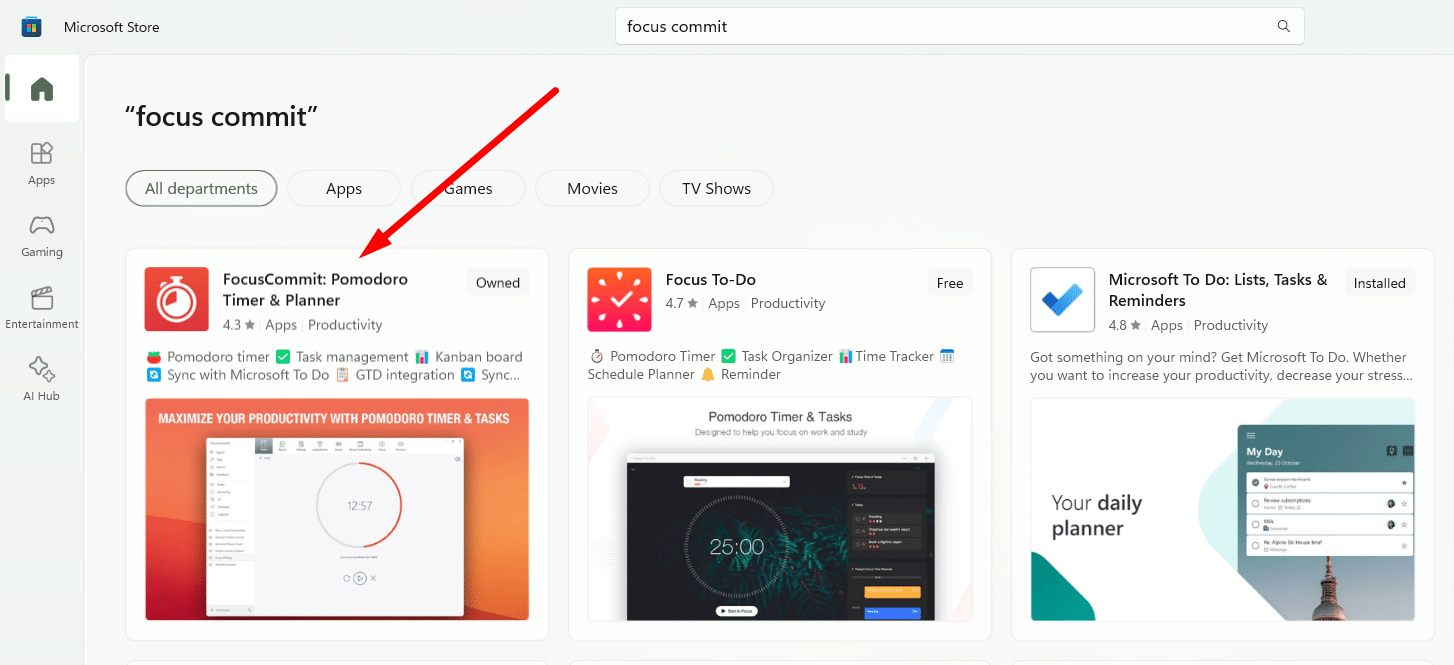The height and width of the screenshot is (665, 1454).
Task: Click the search box containing focus commit
Action: [x=960, y=27]
